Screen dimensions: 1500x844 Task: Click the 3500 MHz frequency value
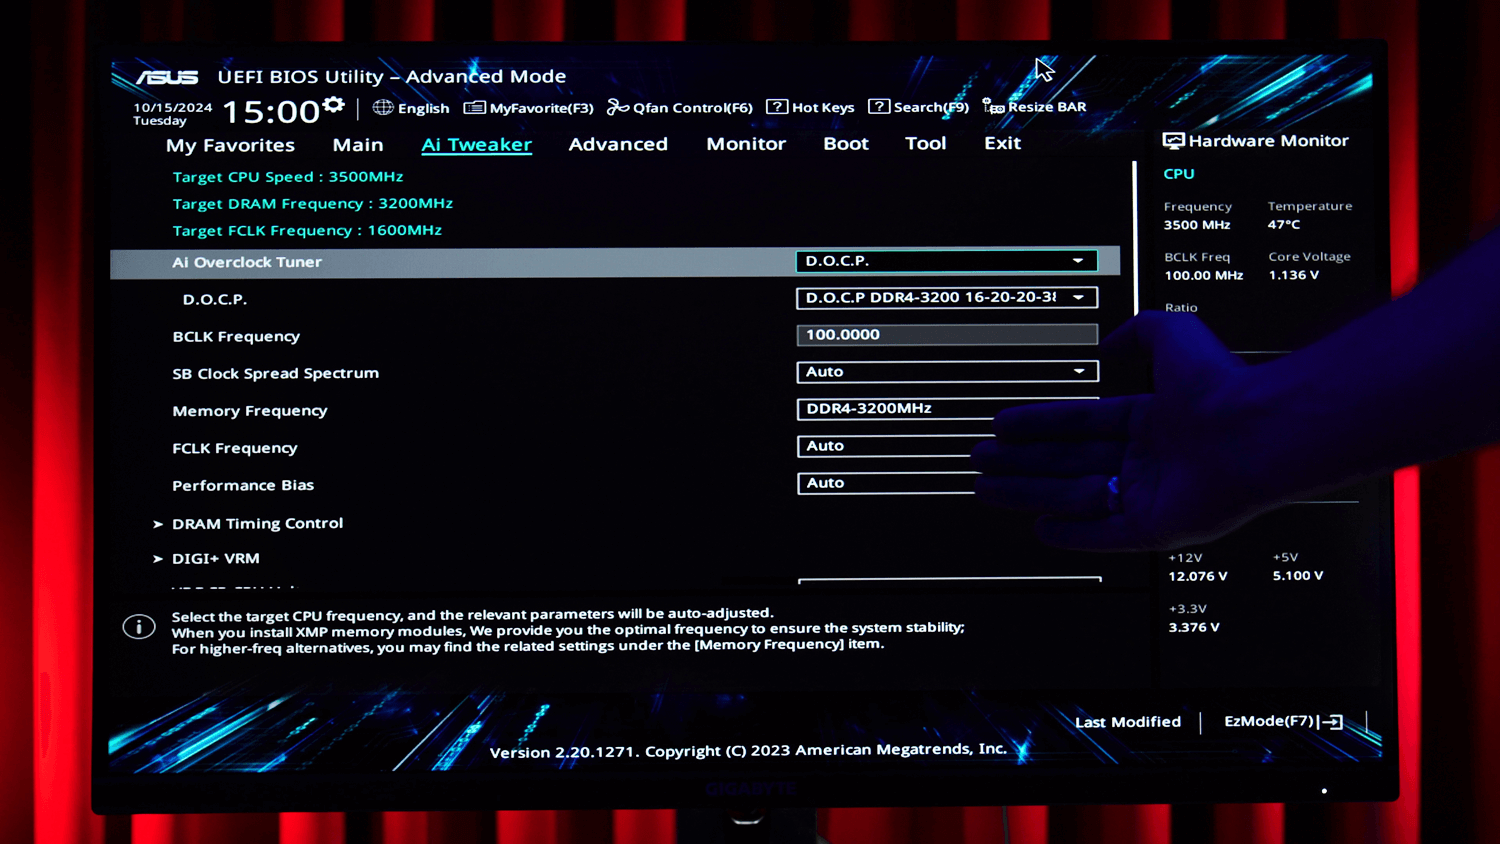[x=1197, y=225]
